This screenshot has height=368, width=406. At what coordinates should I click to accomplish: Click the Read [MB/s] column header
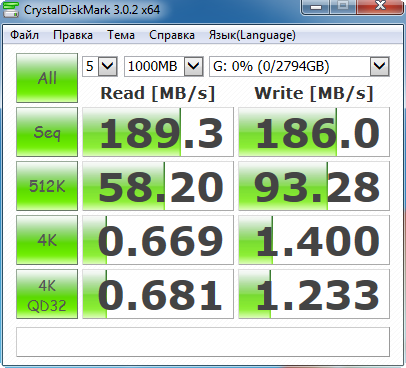coord(158,93)
